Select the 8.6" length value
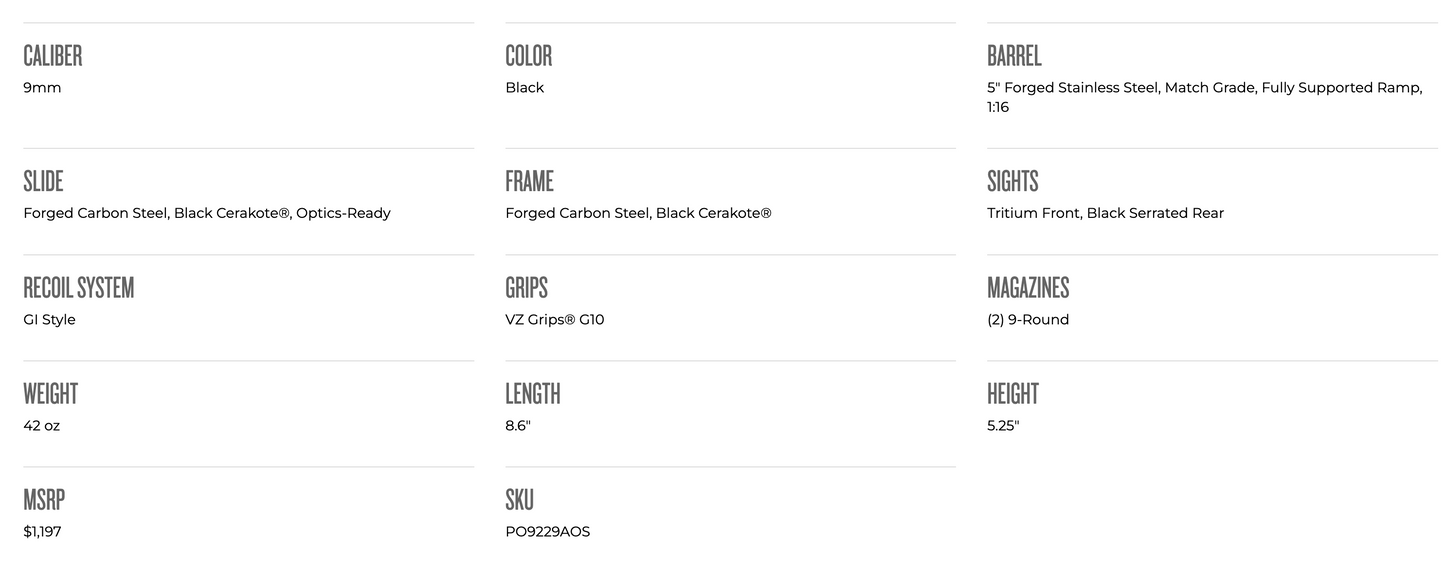The width and height of the screenshot is (1445, 571). pos(518,426)
